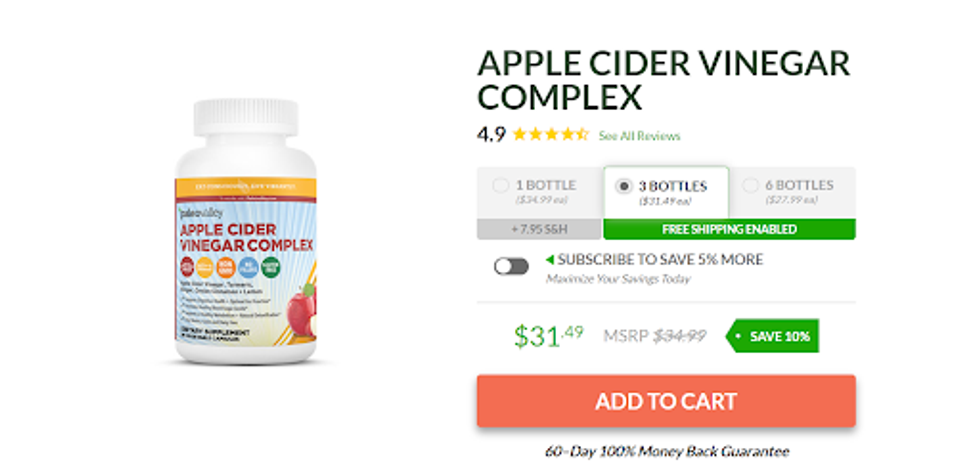The width and height of the screenshot is (980, 461).
Task: Click the $31.49 price
Action: pos(549,336)
